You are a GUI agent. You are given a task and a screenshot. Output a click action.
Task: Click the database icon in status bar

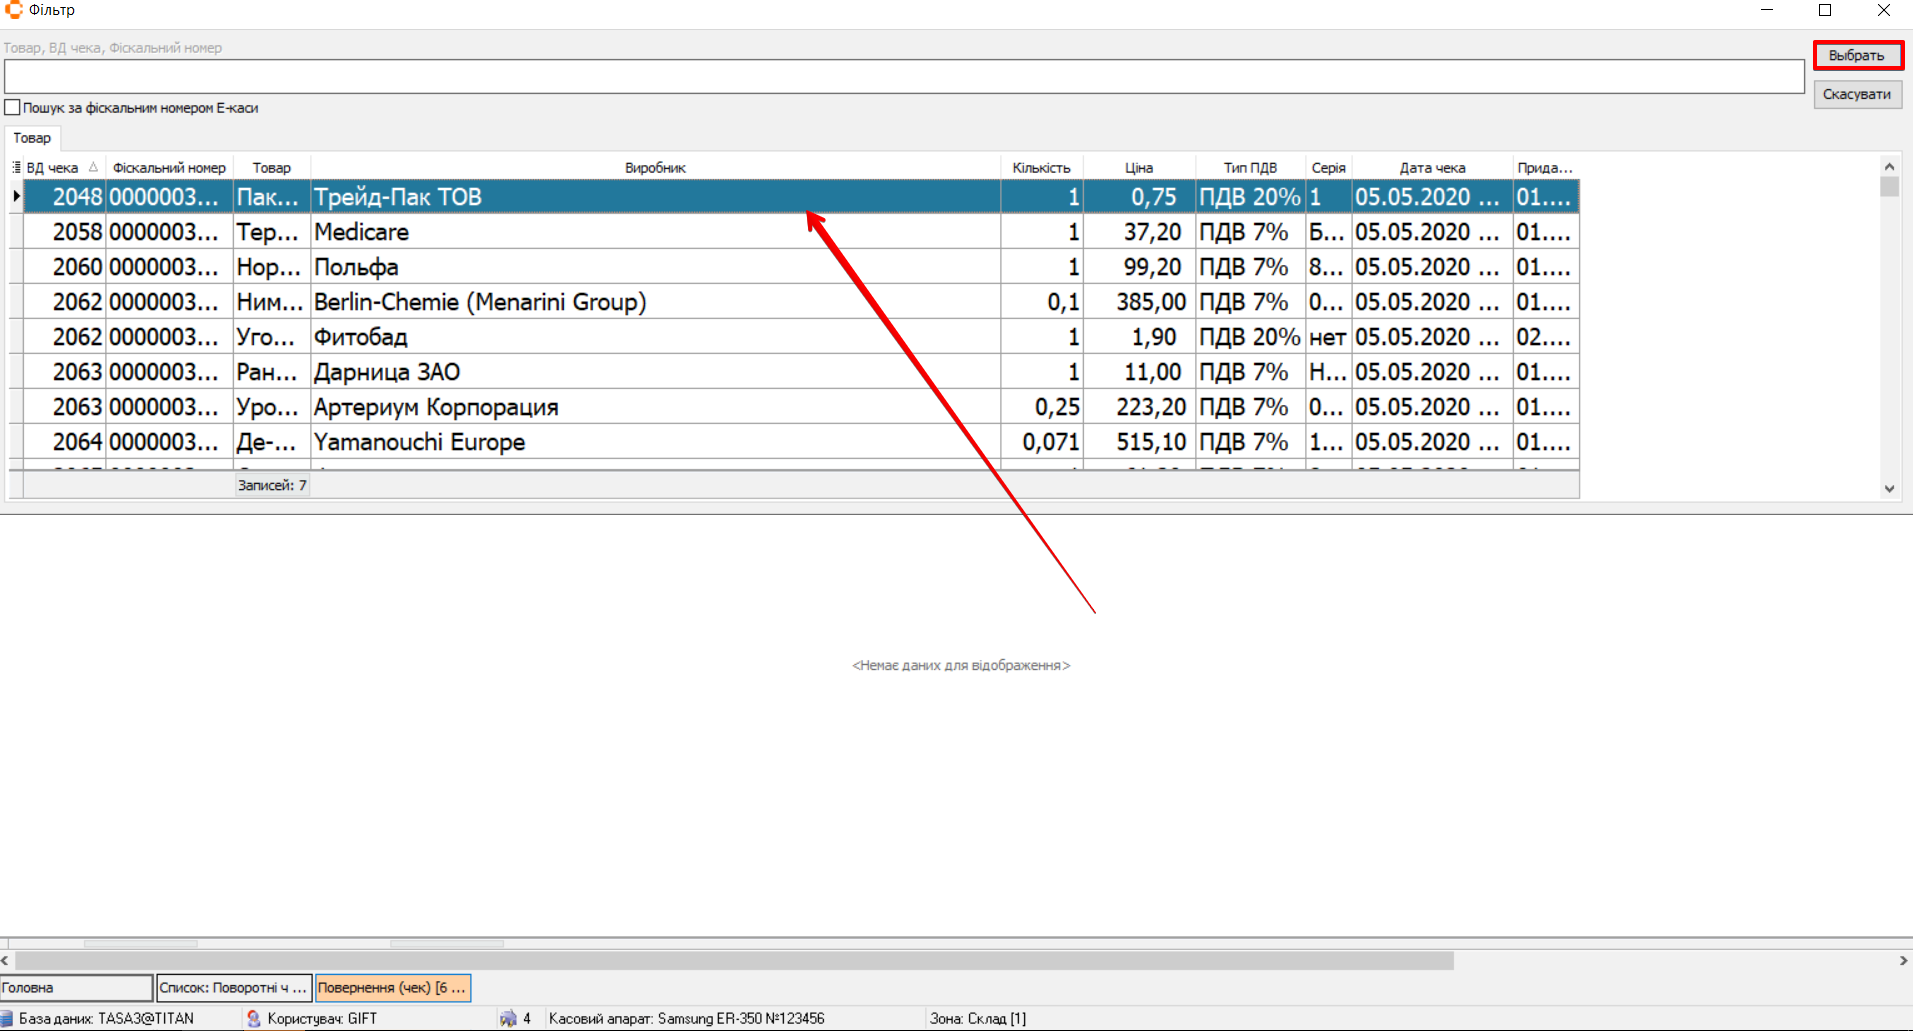(8, 1018)
